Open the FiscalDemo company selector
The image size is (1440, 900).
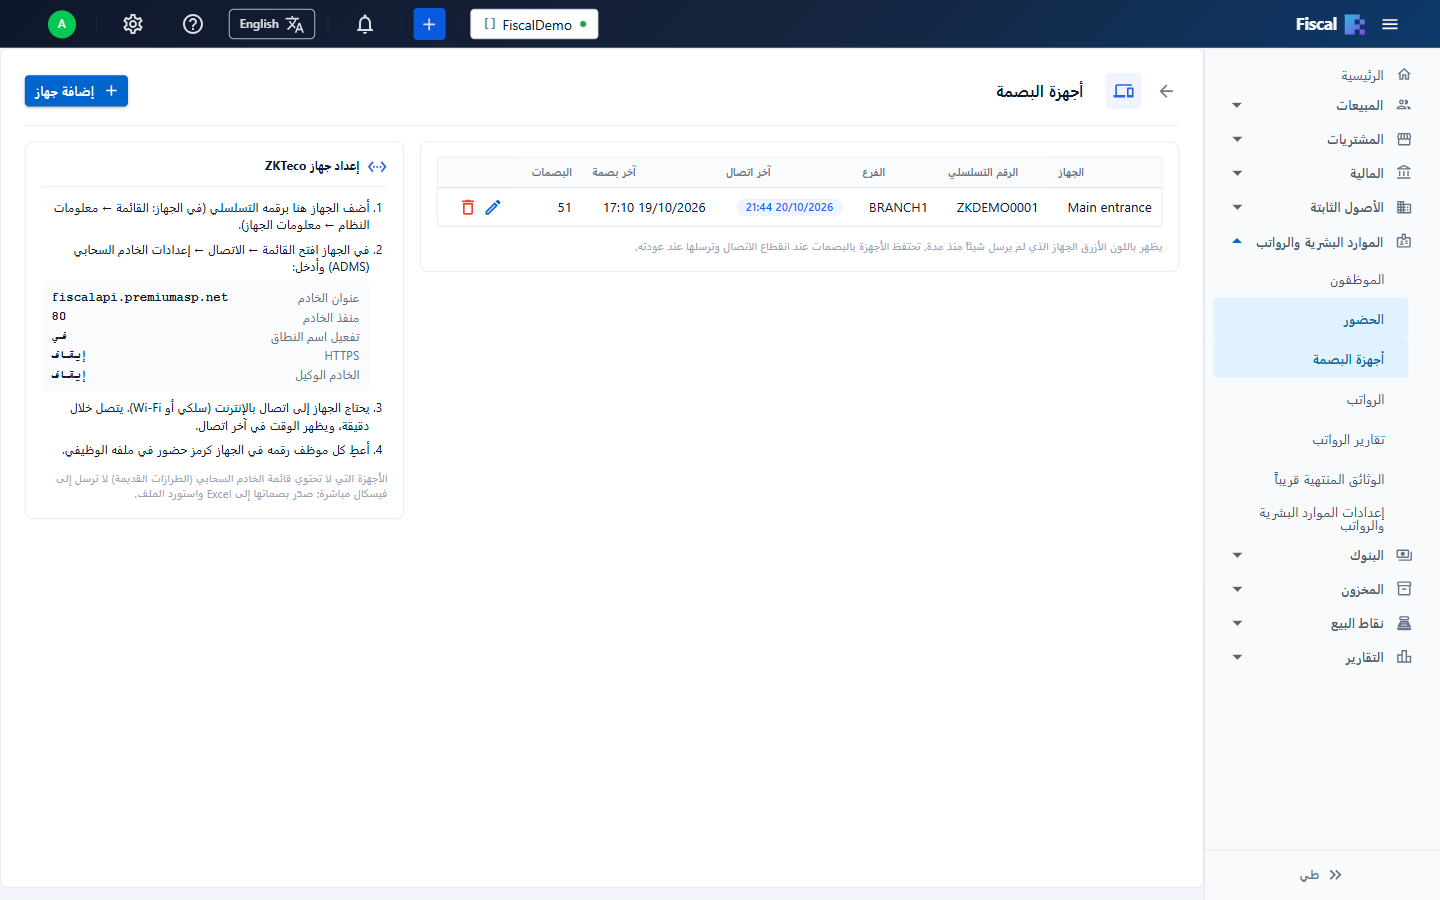click(534, 24)
